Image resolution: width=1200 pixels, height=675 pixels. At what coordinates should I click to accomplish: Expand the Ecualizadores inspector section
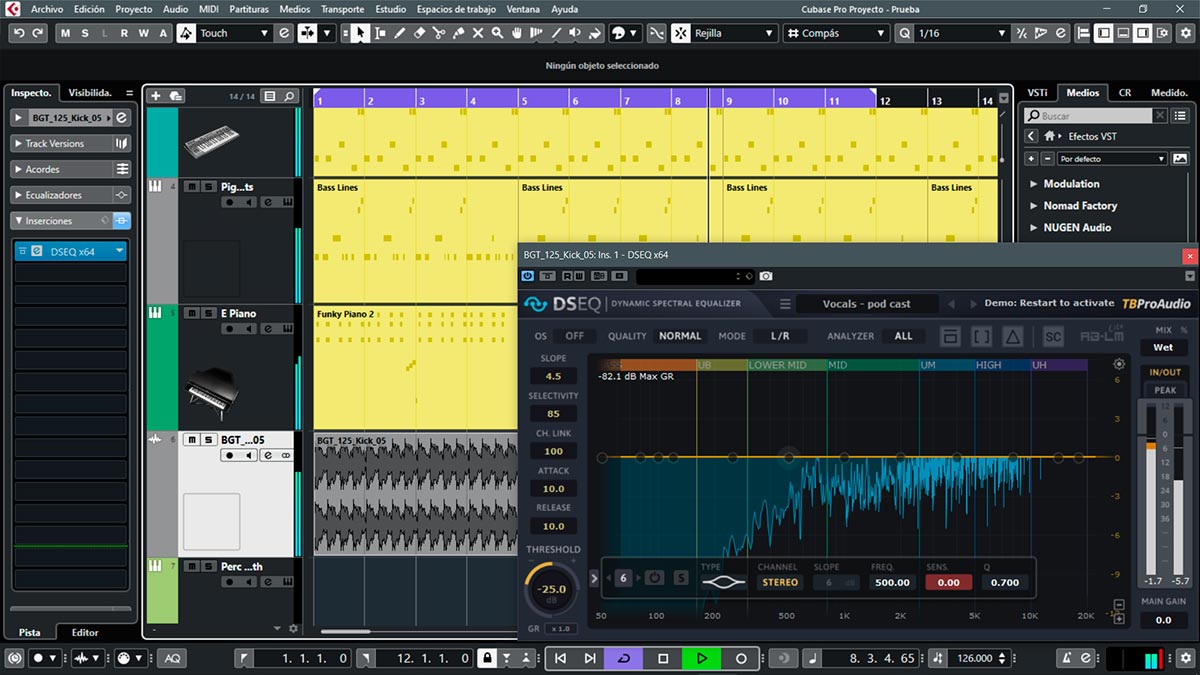click(70, 195)
